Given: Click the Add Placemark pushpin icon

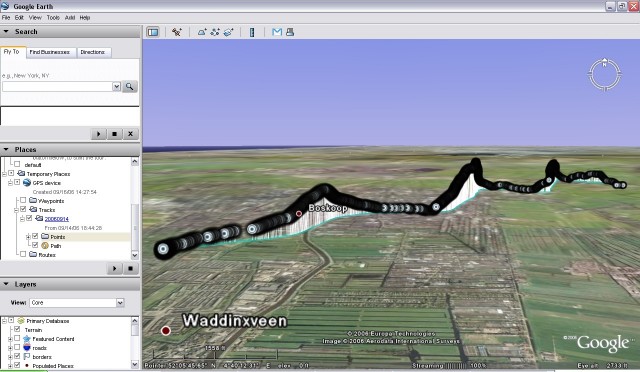Looking at the screenshot, I should [x=177, y=32].
